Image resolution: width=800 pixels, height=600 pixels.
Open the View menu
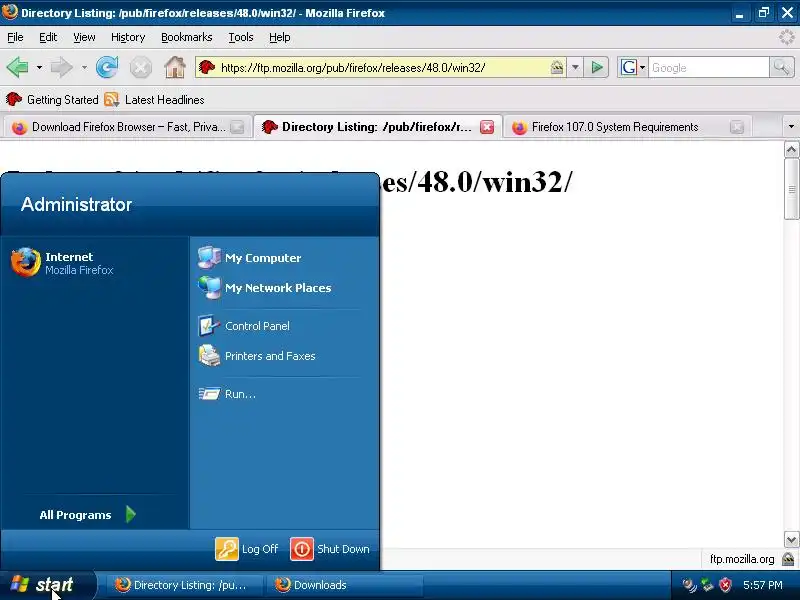(84, 37)
